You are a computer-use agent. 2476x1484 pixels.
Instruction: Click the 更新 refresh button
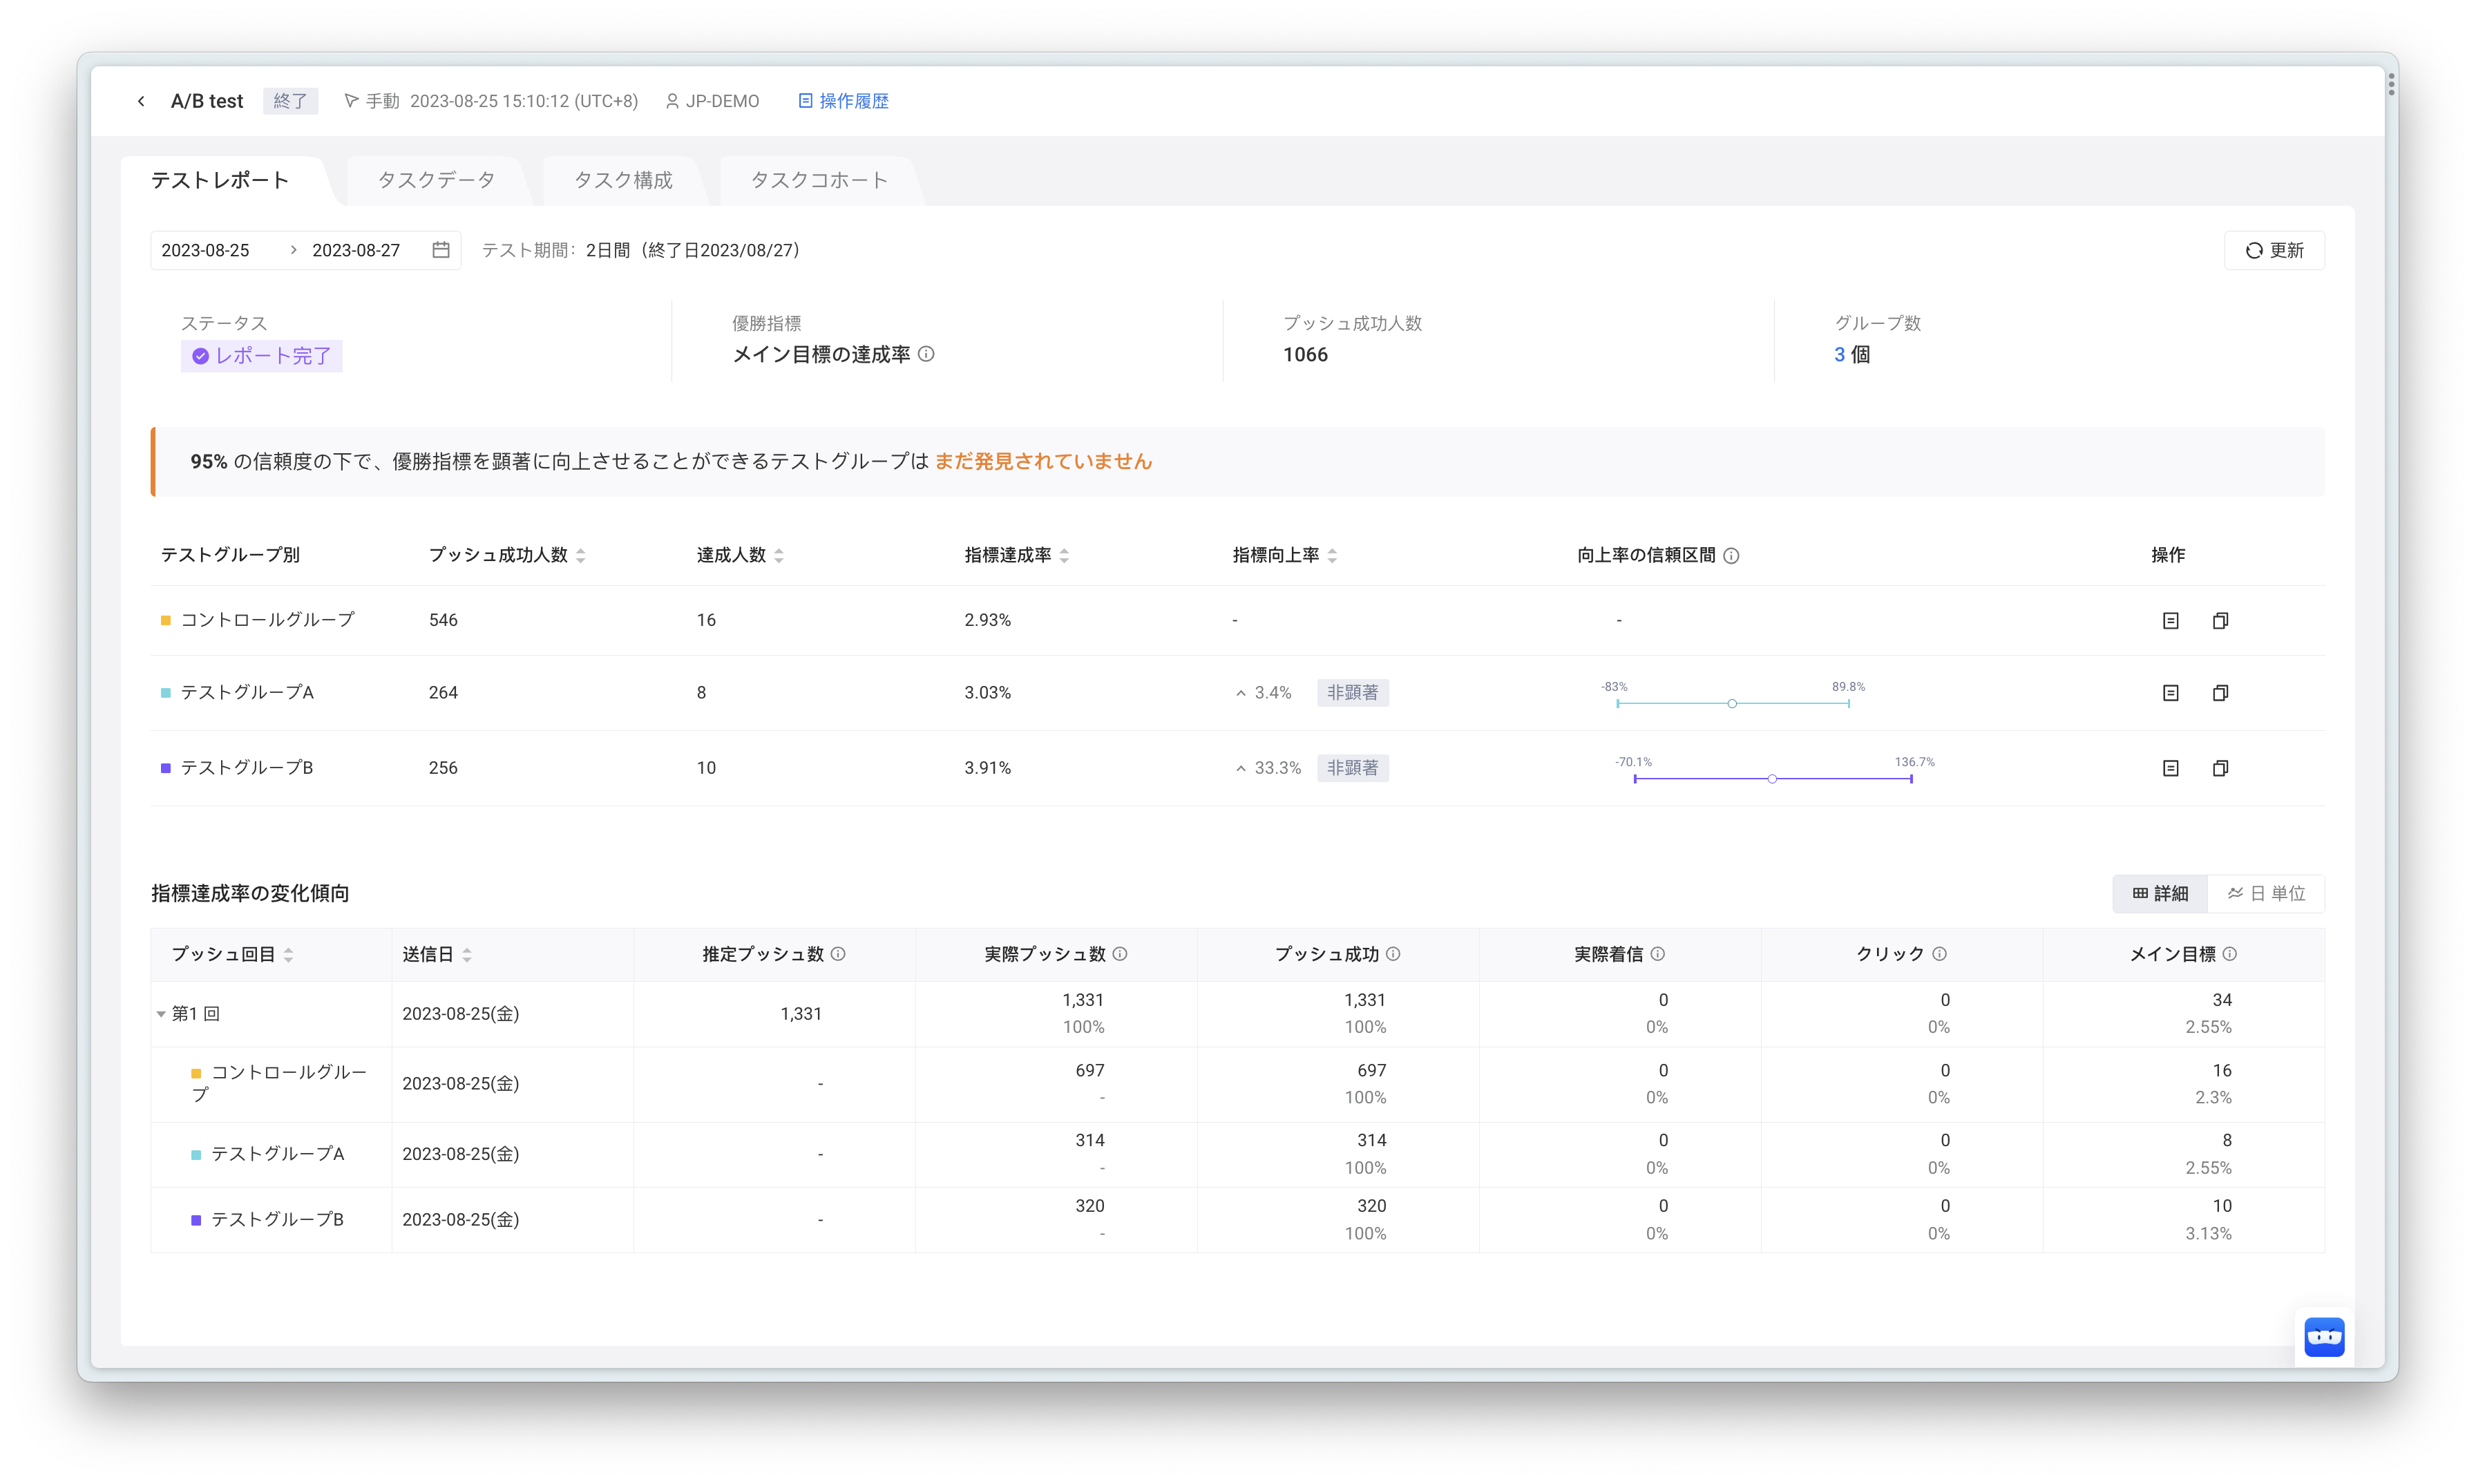[x=2274, y=250]
